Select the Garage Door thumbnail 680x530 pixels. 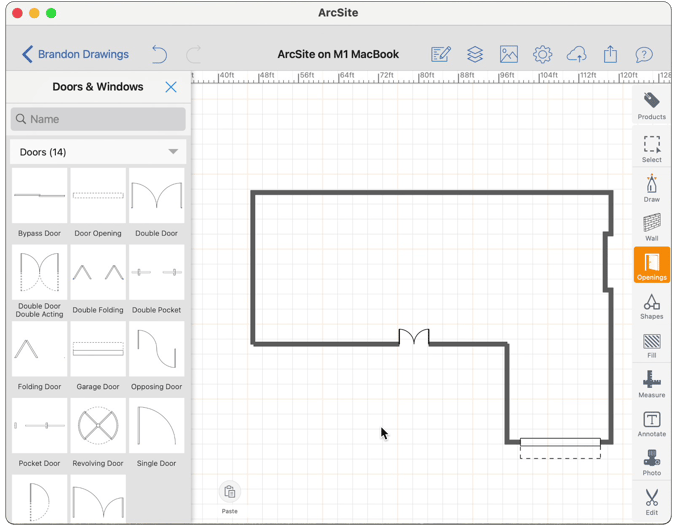[98, 350]
